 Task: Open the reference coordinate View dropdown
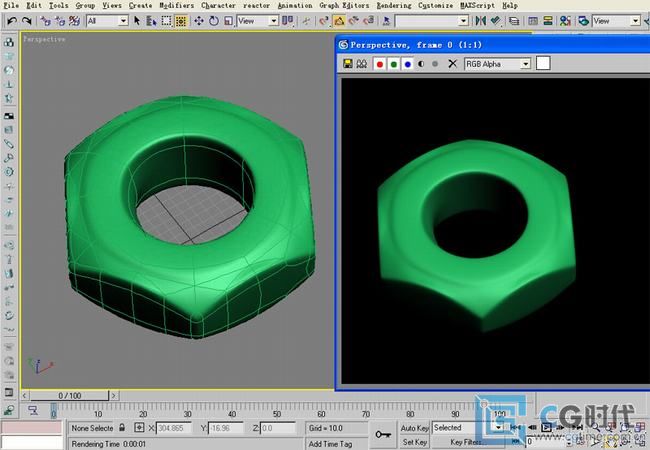tap(257, 21)
